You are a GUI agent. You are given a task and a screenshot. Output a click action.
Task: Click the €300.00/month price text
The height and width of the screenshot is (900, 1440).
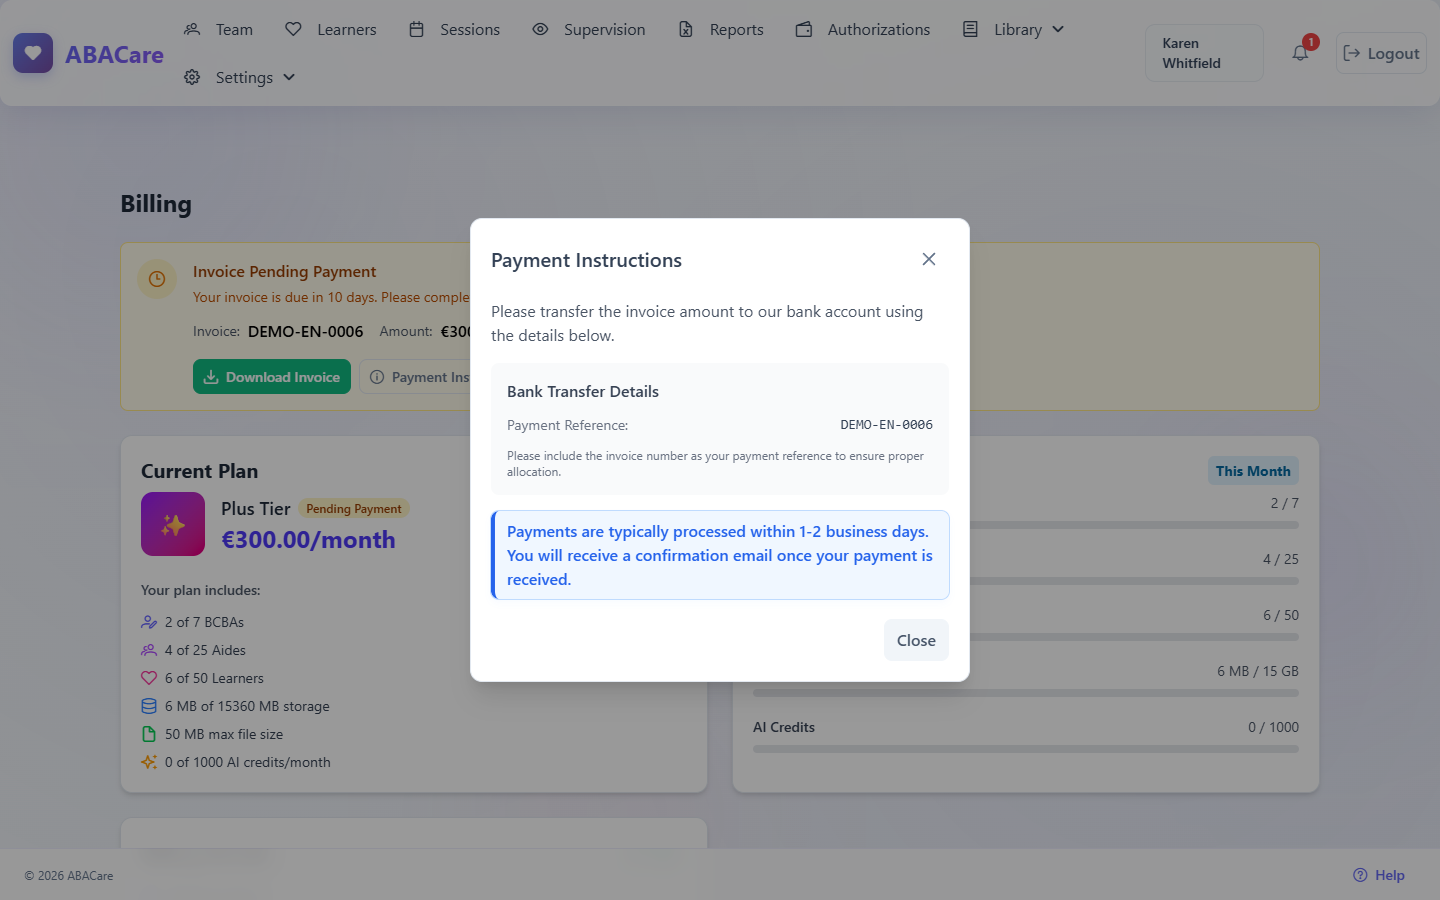(x=308, y=540)
